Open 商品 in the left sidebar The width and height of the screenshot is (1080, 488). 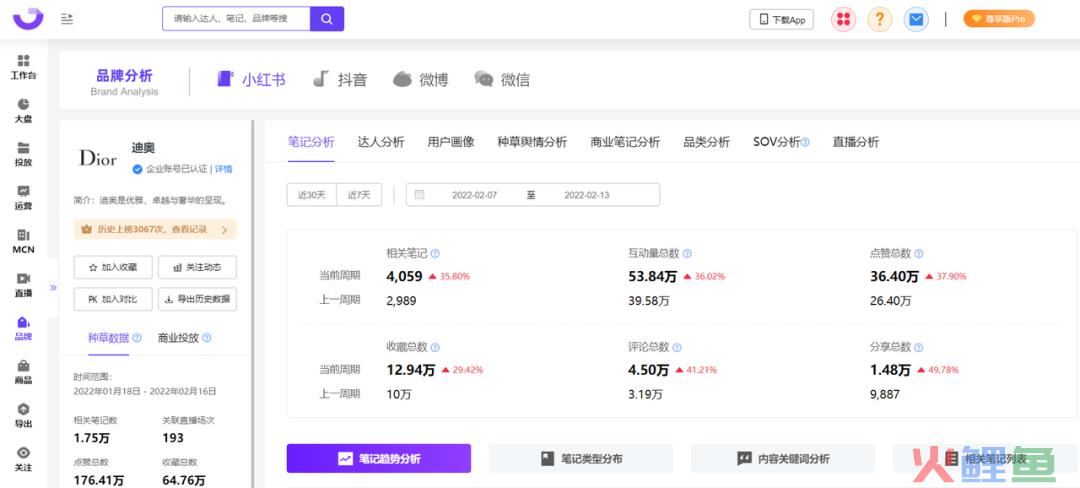[x=23, y=372]
